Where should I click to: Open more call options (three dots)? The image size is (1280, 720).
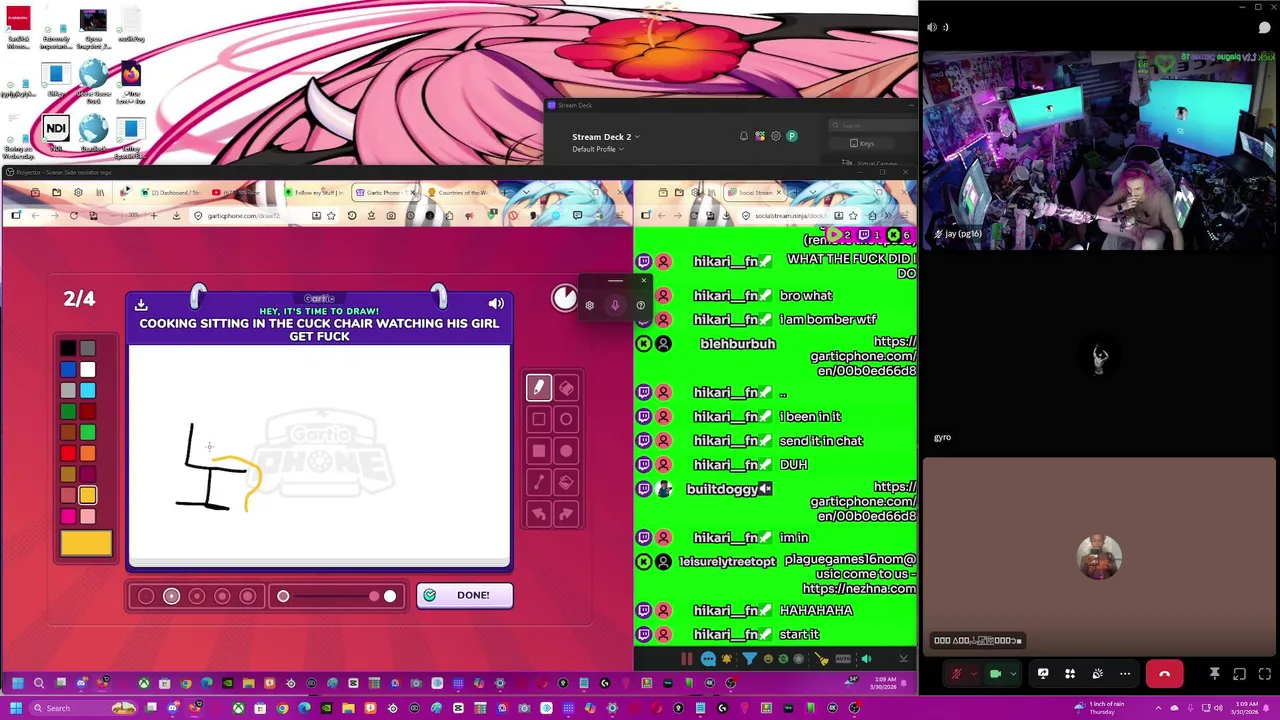click(1125, 674)
